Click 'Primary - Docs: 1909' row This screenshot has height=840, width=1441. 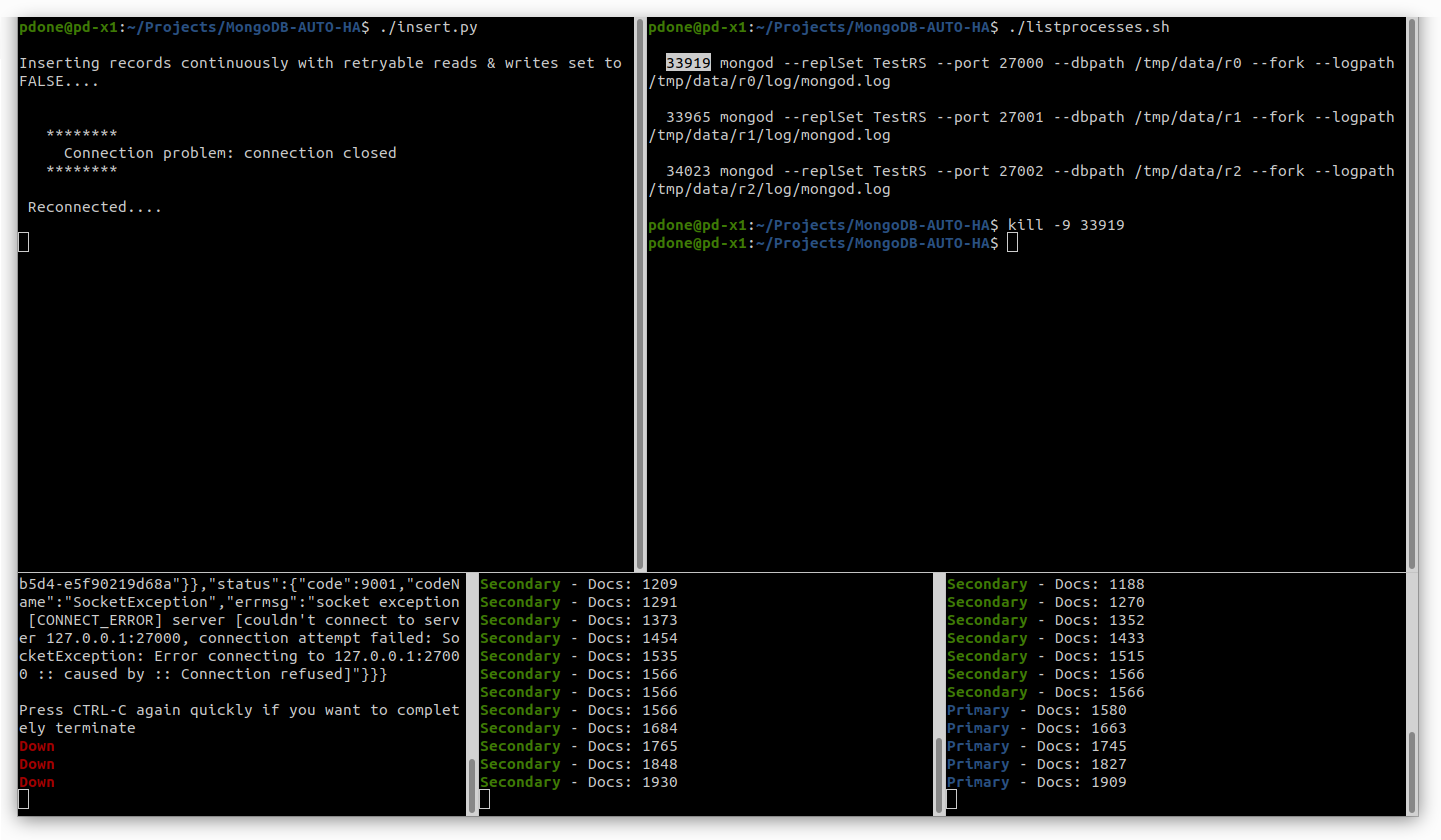click(x=1037, y=782)
